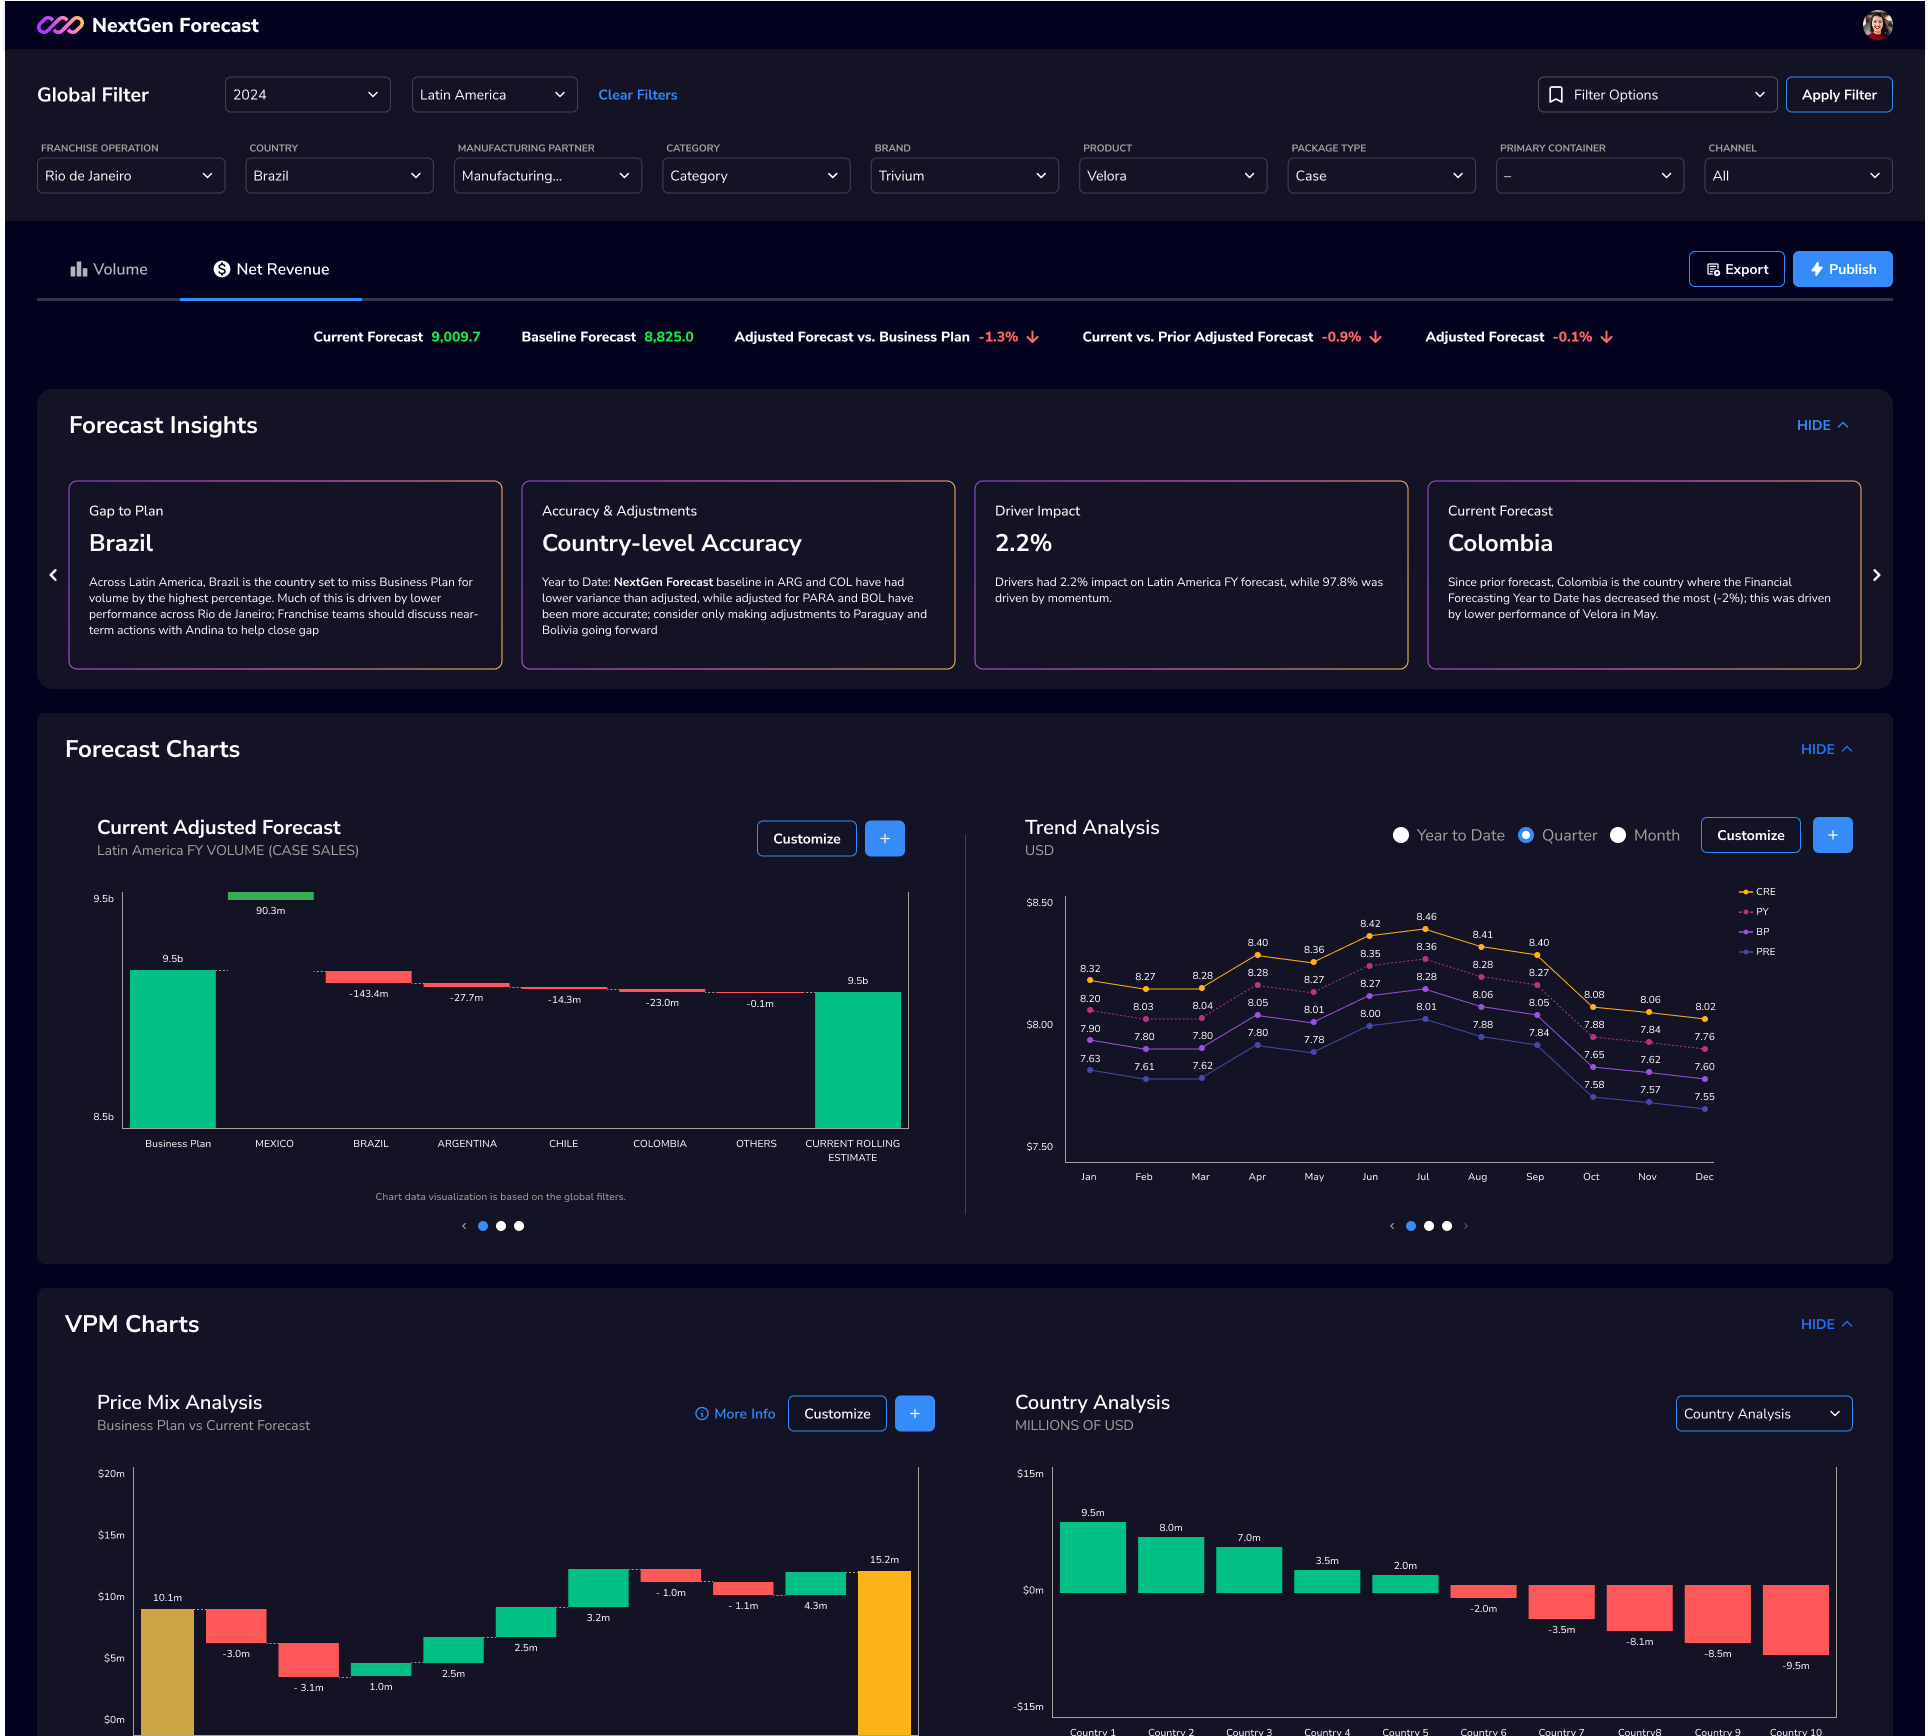Image resolution: width=1930 pixels, height=1736 pixels.
Task: Select first page dot under Trend Analysis
Action: [x=1411, y=1226]
